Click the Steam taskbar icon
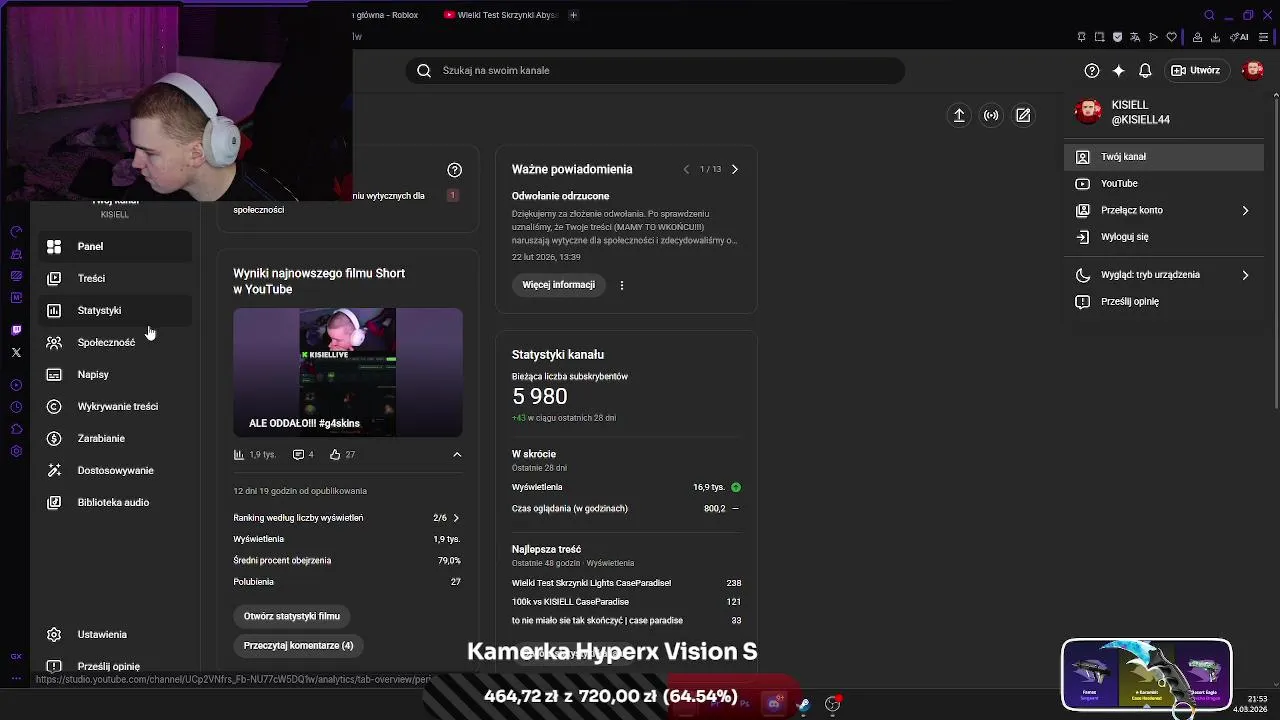This screenshot has width=1280, height=720. (x=803, y=704)
